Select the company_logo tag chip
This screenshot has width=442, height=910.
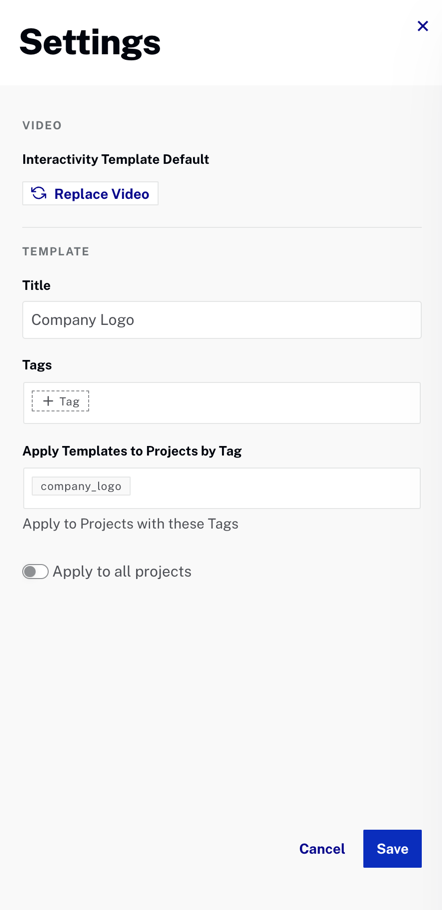[81, 486]
